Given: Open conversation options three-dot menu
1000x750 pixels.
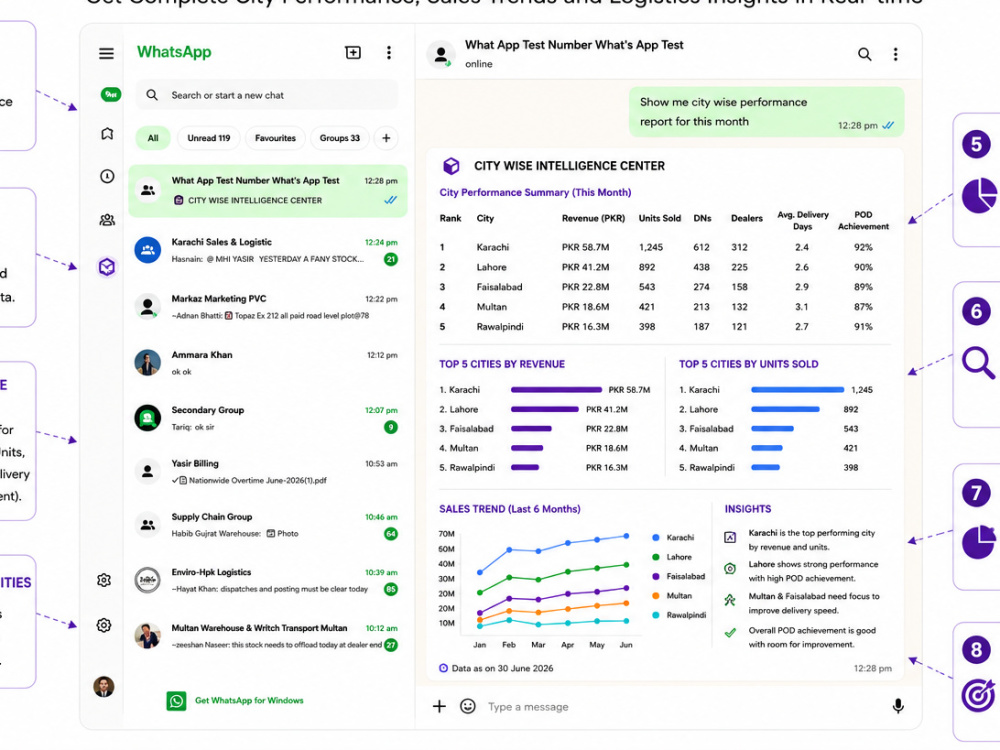Looking at the screenshot, I should click(895, 54).
